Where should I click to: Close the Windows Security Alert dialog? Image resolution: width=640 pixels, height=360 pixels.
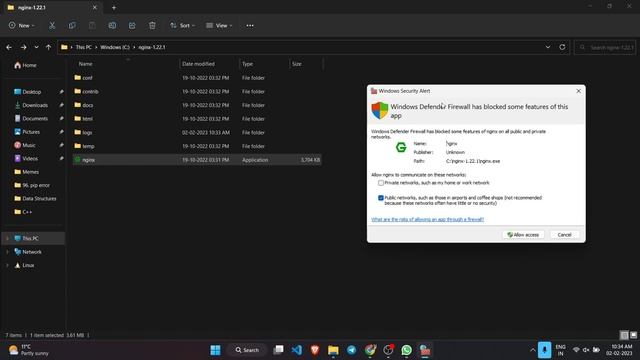pos(578,91)
